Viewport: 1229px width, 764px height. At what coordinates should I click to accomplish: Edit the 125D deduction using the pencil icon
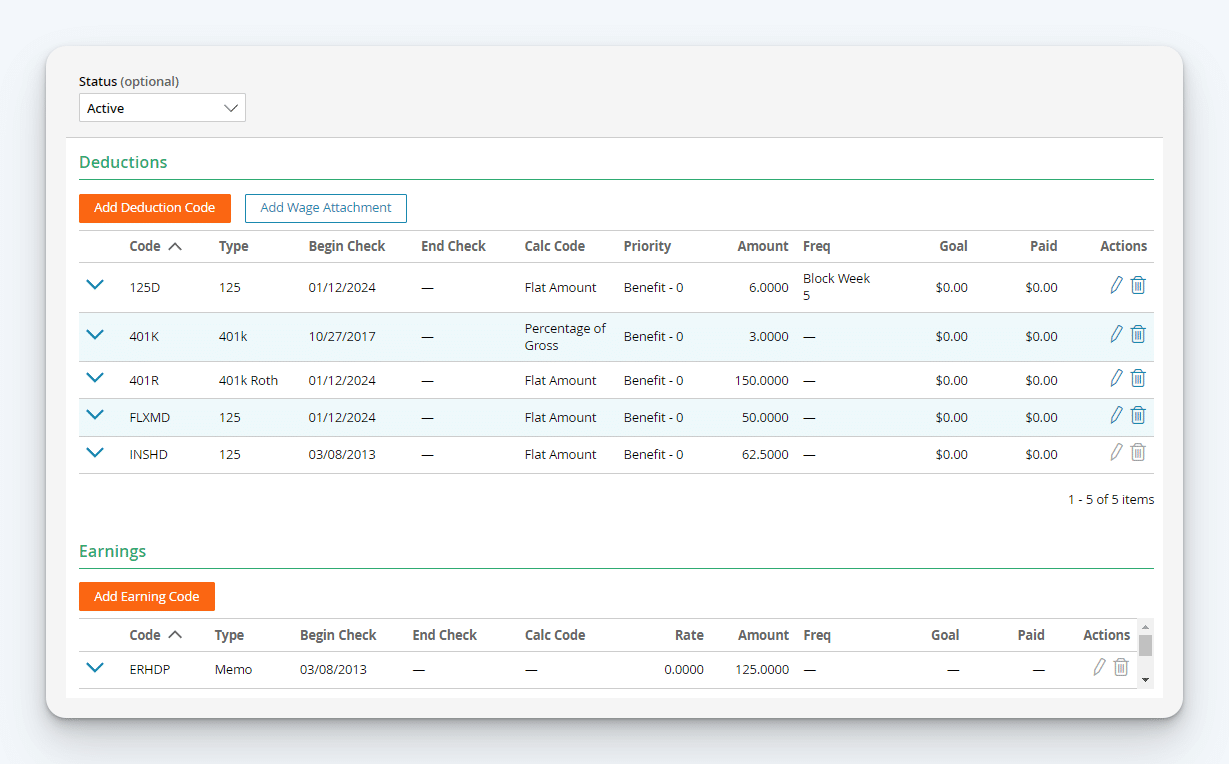pos(1116,285)
